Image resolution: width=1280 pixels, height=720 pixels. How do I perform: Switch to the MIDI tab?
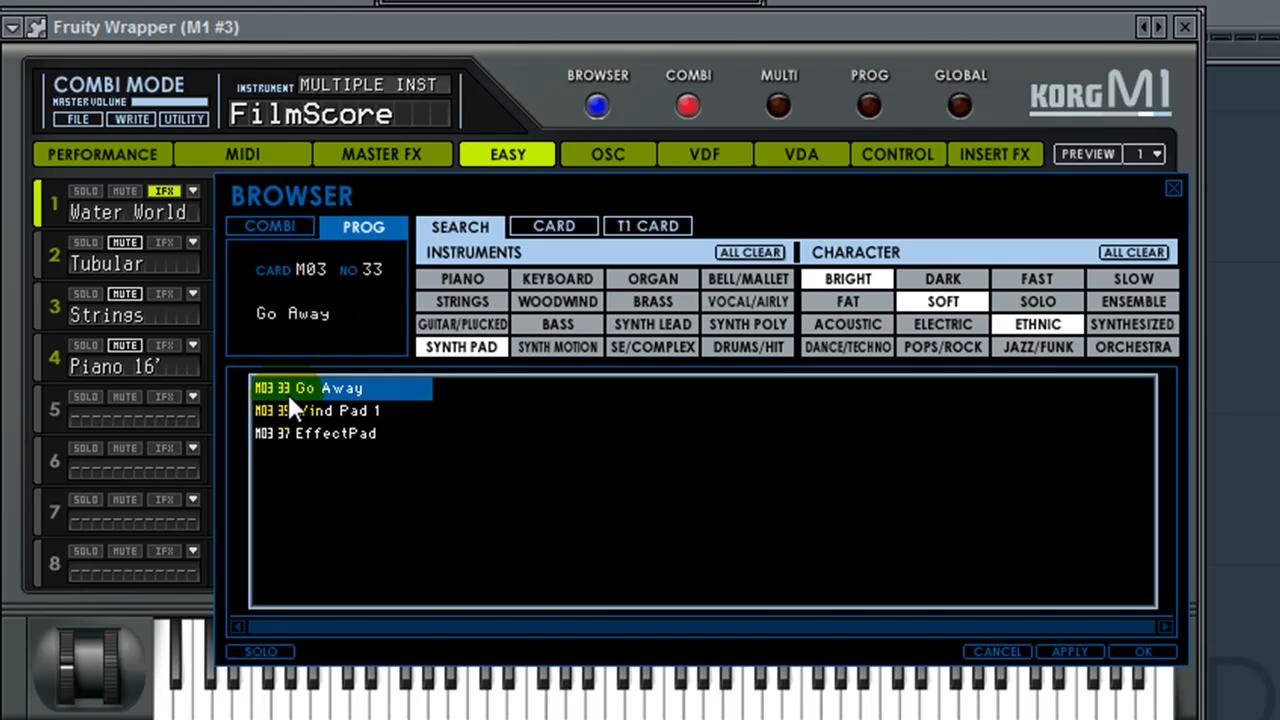[243, 154]
